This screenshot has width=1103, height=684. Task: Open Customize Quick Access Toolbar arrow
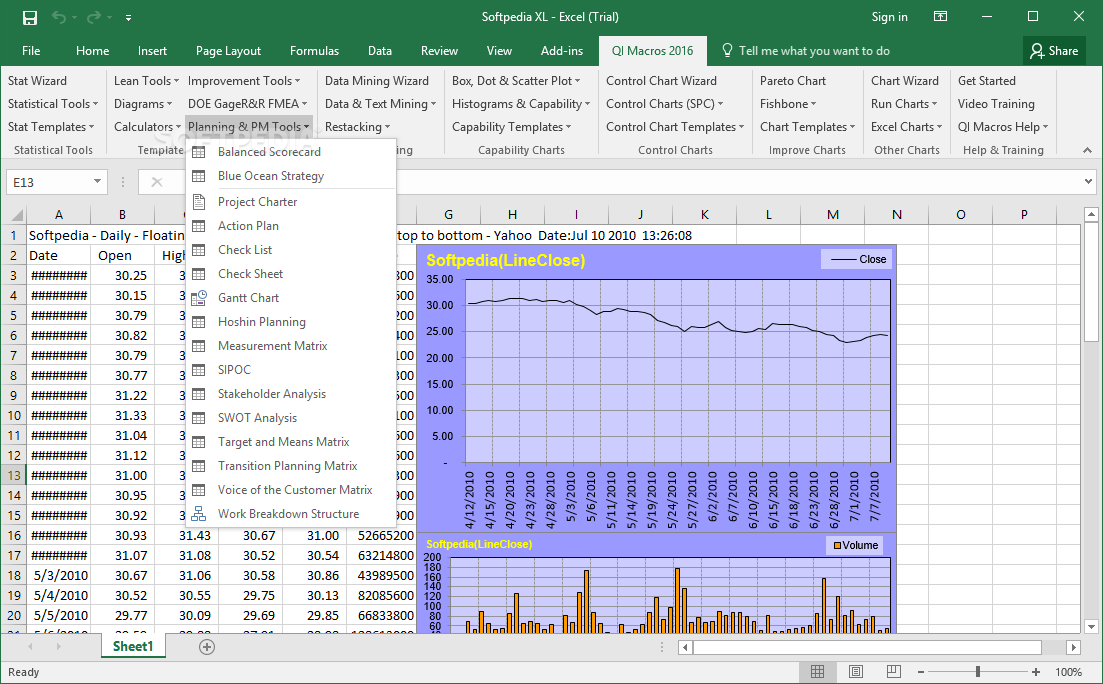click(128, 18)
